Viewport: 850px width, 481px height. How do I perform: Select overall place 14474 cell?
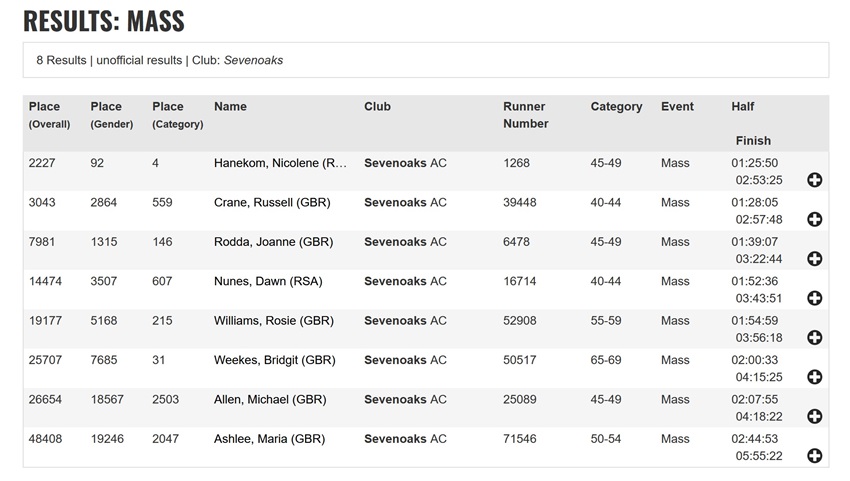coord(45,281)
